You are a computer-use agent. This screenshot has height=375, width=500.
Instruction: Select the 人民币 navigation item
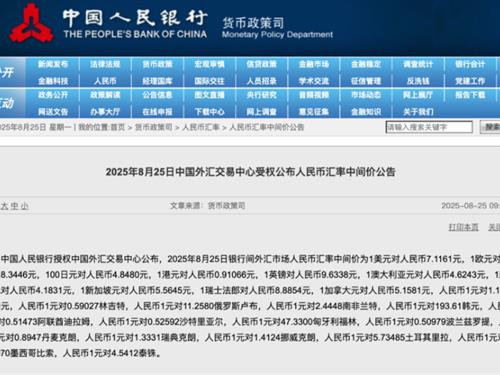(105, 81)
